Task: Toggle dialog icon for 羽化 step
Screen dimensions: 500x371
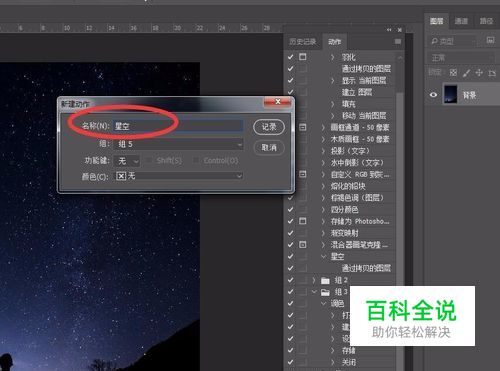Action: point(303,57)
